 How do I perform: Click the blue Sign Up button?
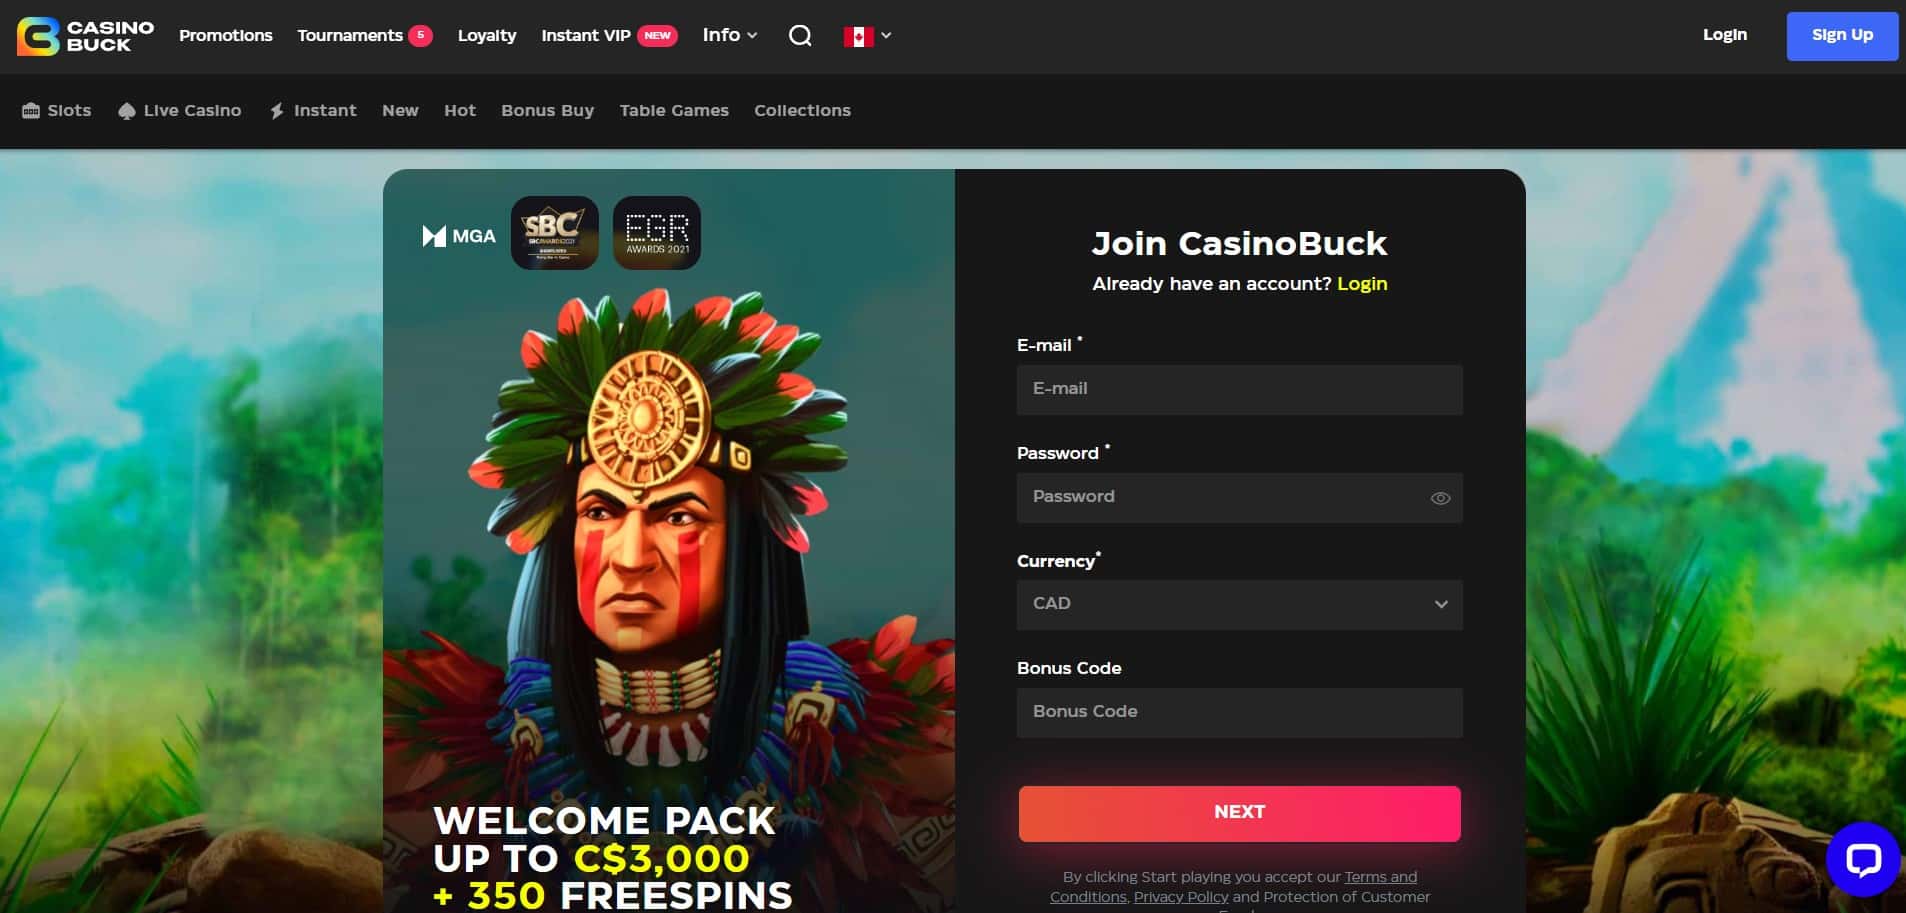point(1842,36)
